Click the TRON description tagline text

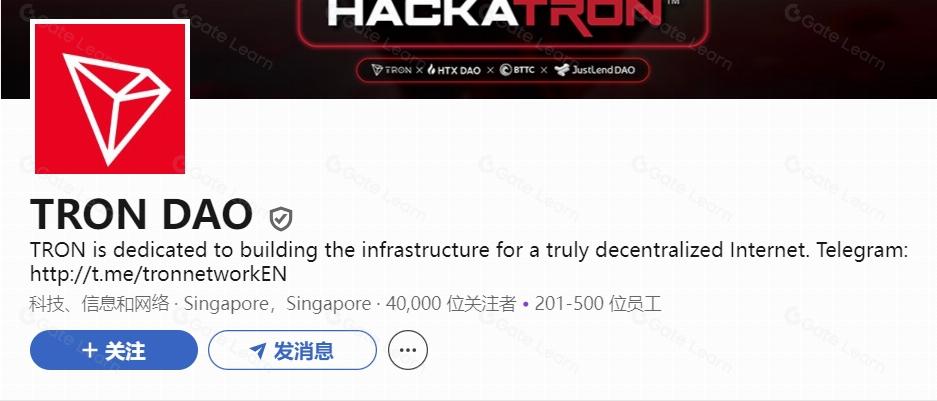469,249
